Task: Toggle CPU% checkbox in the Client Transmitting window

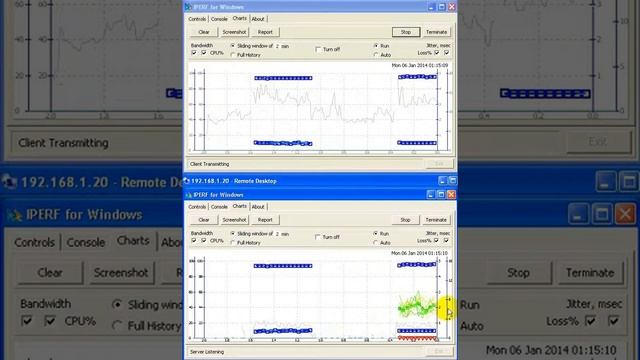Action: 204,53
